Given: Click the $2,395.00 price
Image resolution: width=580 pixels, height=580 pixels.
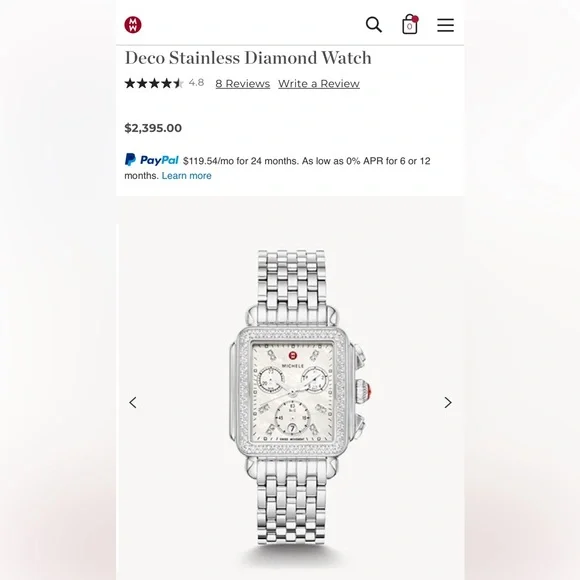Looking at the screenshot, I should 153,128.
